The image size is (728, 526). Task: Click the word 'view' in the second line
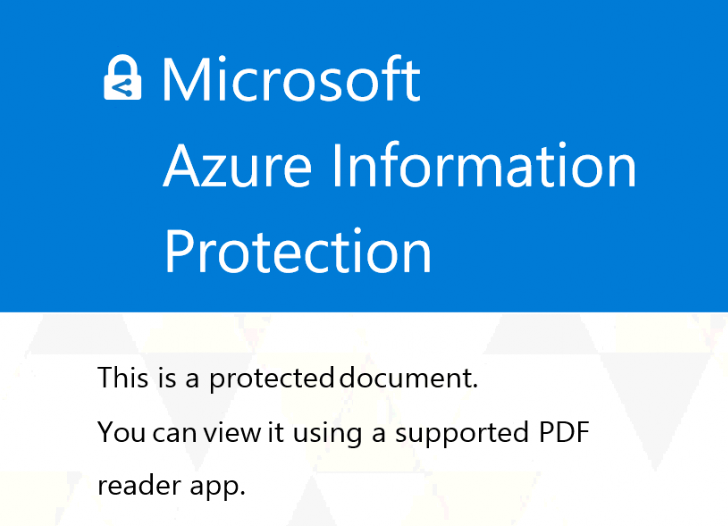click(233, 432)
